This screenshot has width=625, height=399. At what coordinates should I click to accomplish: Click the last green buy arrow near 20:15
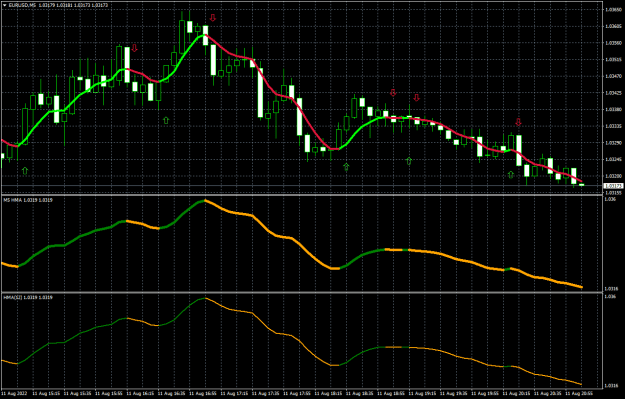click(x=511, y=175)
